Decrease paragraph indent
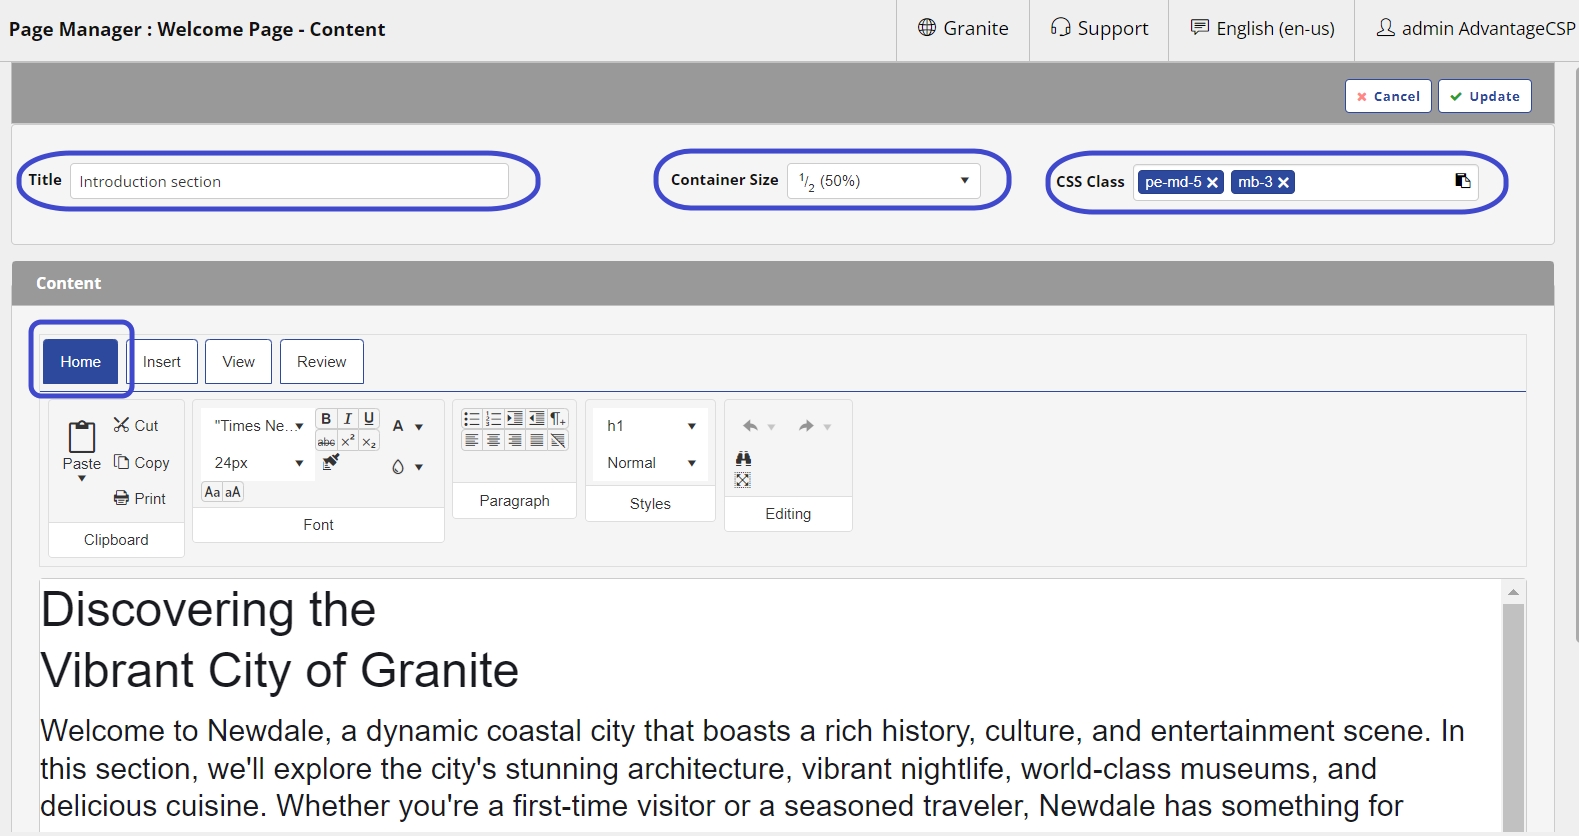The width and height of the screenshot is (1579, 836). [537, 419]
